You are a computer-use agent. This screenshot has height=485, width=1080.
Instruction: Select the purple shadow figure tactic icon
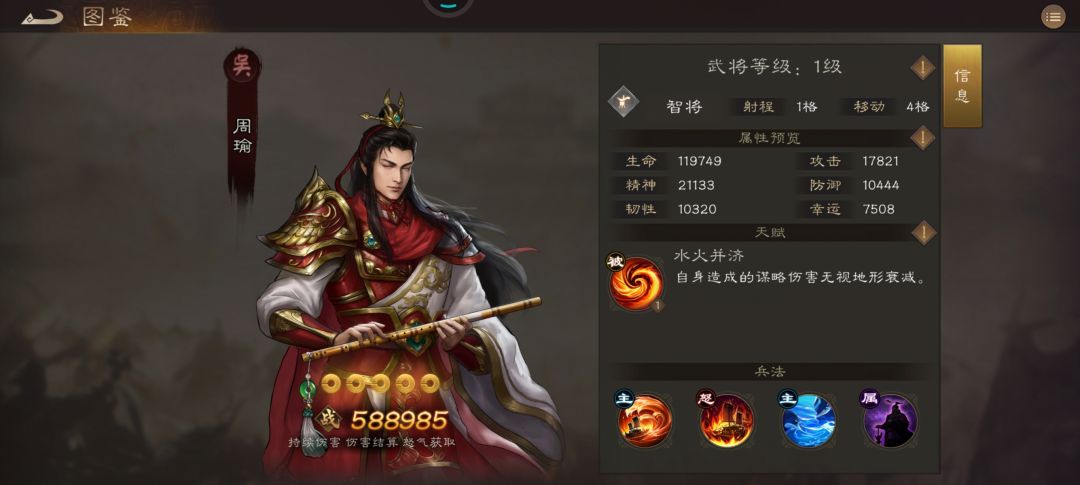889,420
